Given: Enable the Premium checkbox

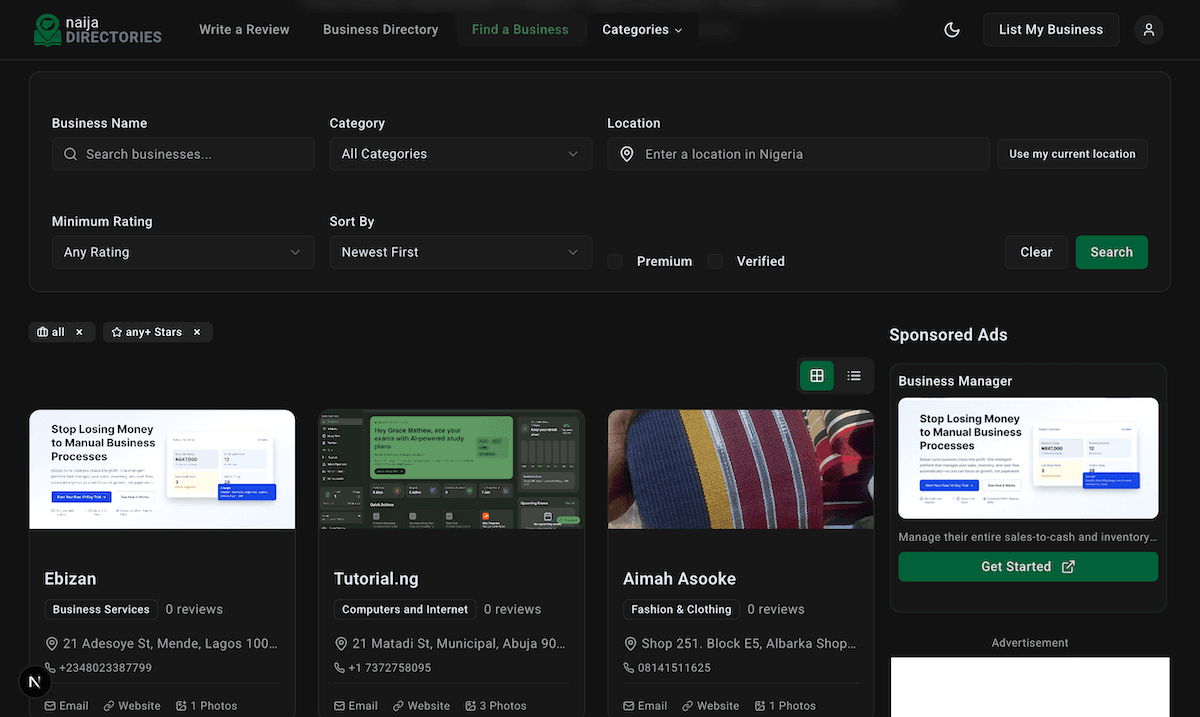Looking at the screenshot, I should pyautogui.click(x=615, y=261).
